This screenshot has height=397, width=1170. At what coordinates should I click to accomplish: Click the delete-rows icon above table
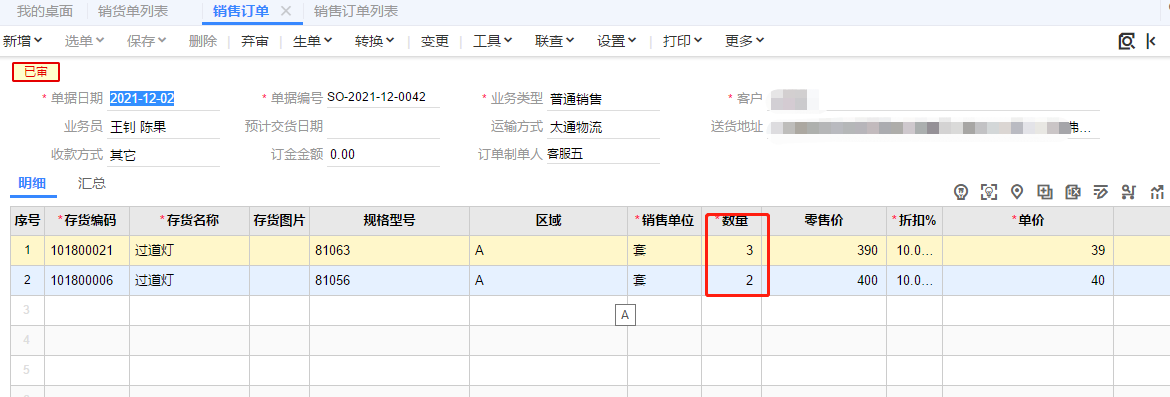coord(1073,192)
